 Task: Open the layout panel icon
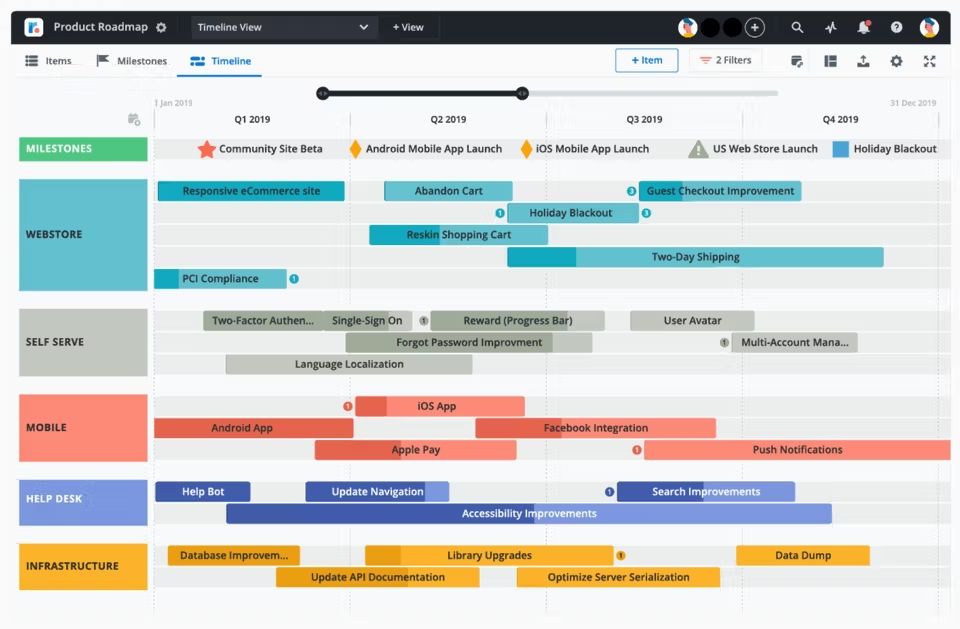[830, 61]
